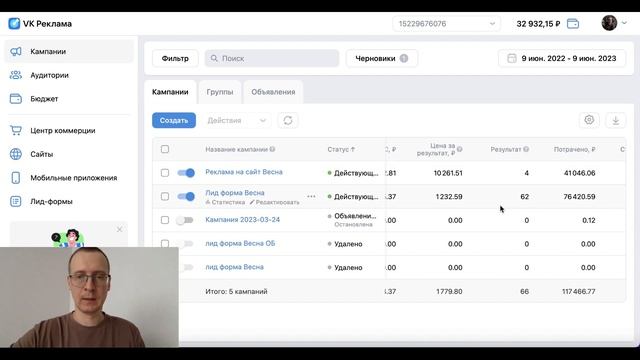Click the balance 32 932,15 ₽
The image size is (640, 360).
tap(538, 24)
